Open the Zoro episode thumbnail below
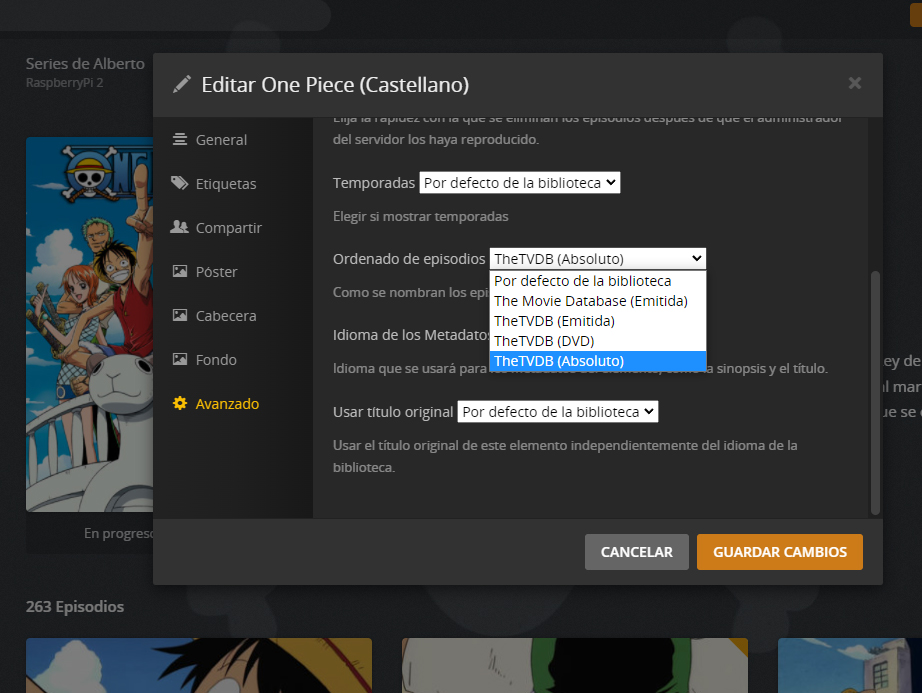Screen dimensions: 922x693 574,665
